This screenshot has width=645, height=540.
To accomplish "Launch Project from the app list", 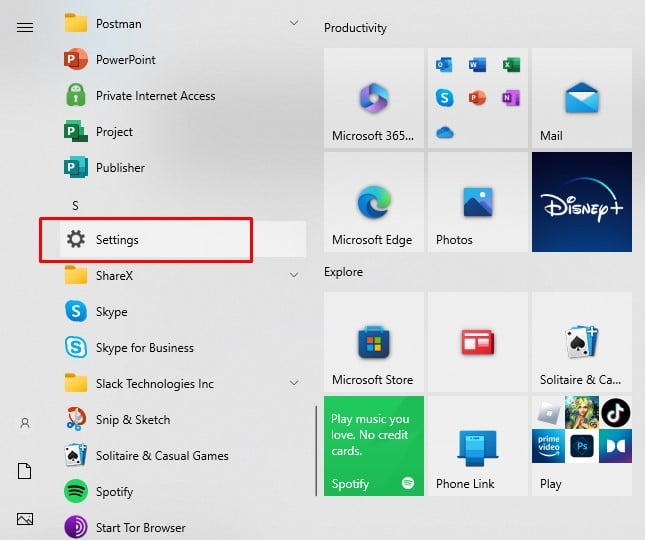I will pyautogui.click(x=183, y=132).
